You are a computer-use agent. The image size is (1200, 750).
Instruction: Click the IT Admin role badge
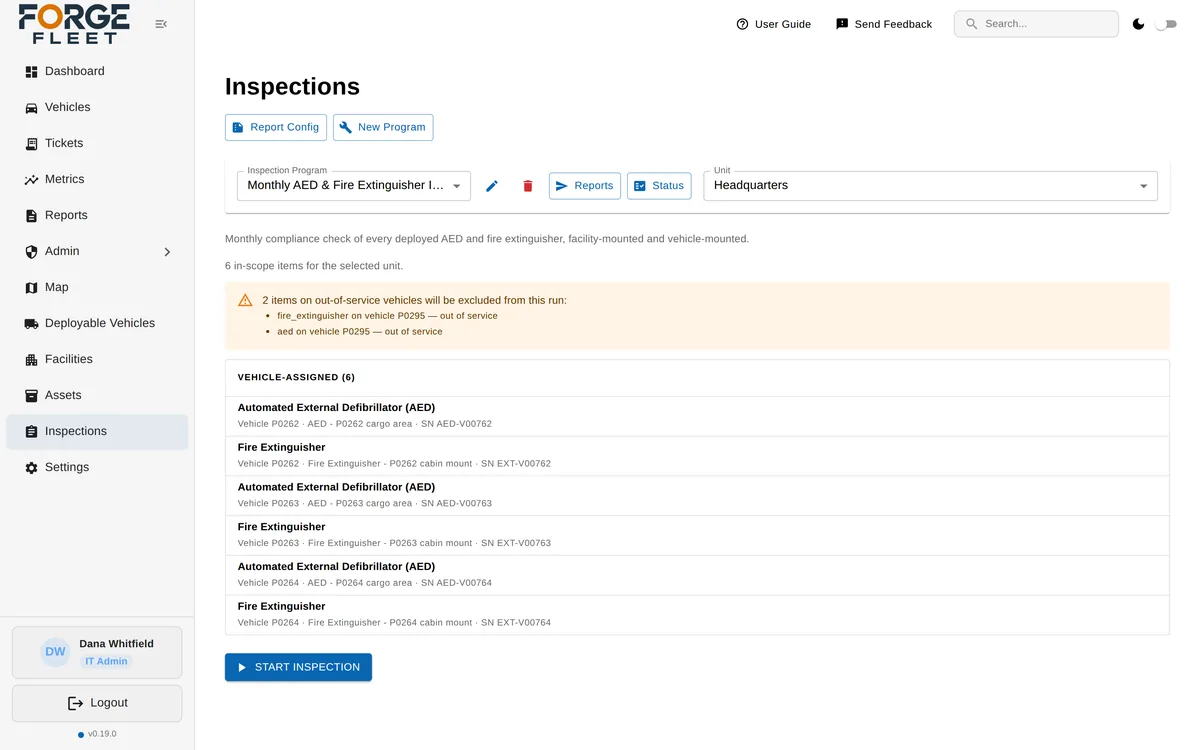(106, 661)
